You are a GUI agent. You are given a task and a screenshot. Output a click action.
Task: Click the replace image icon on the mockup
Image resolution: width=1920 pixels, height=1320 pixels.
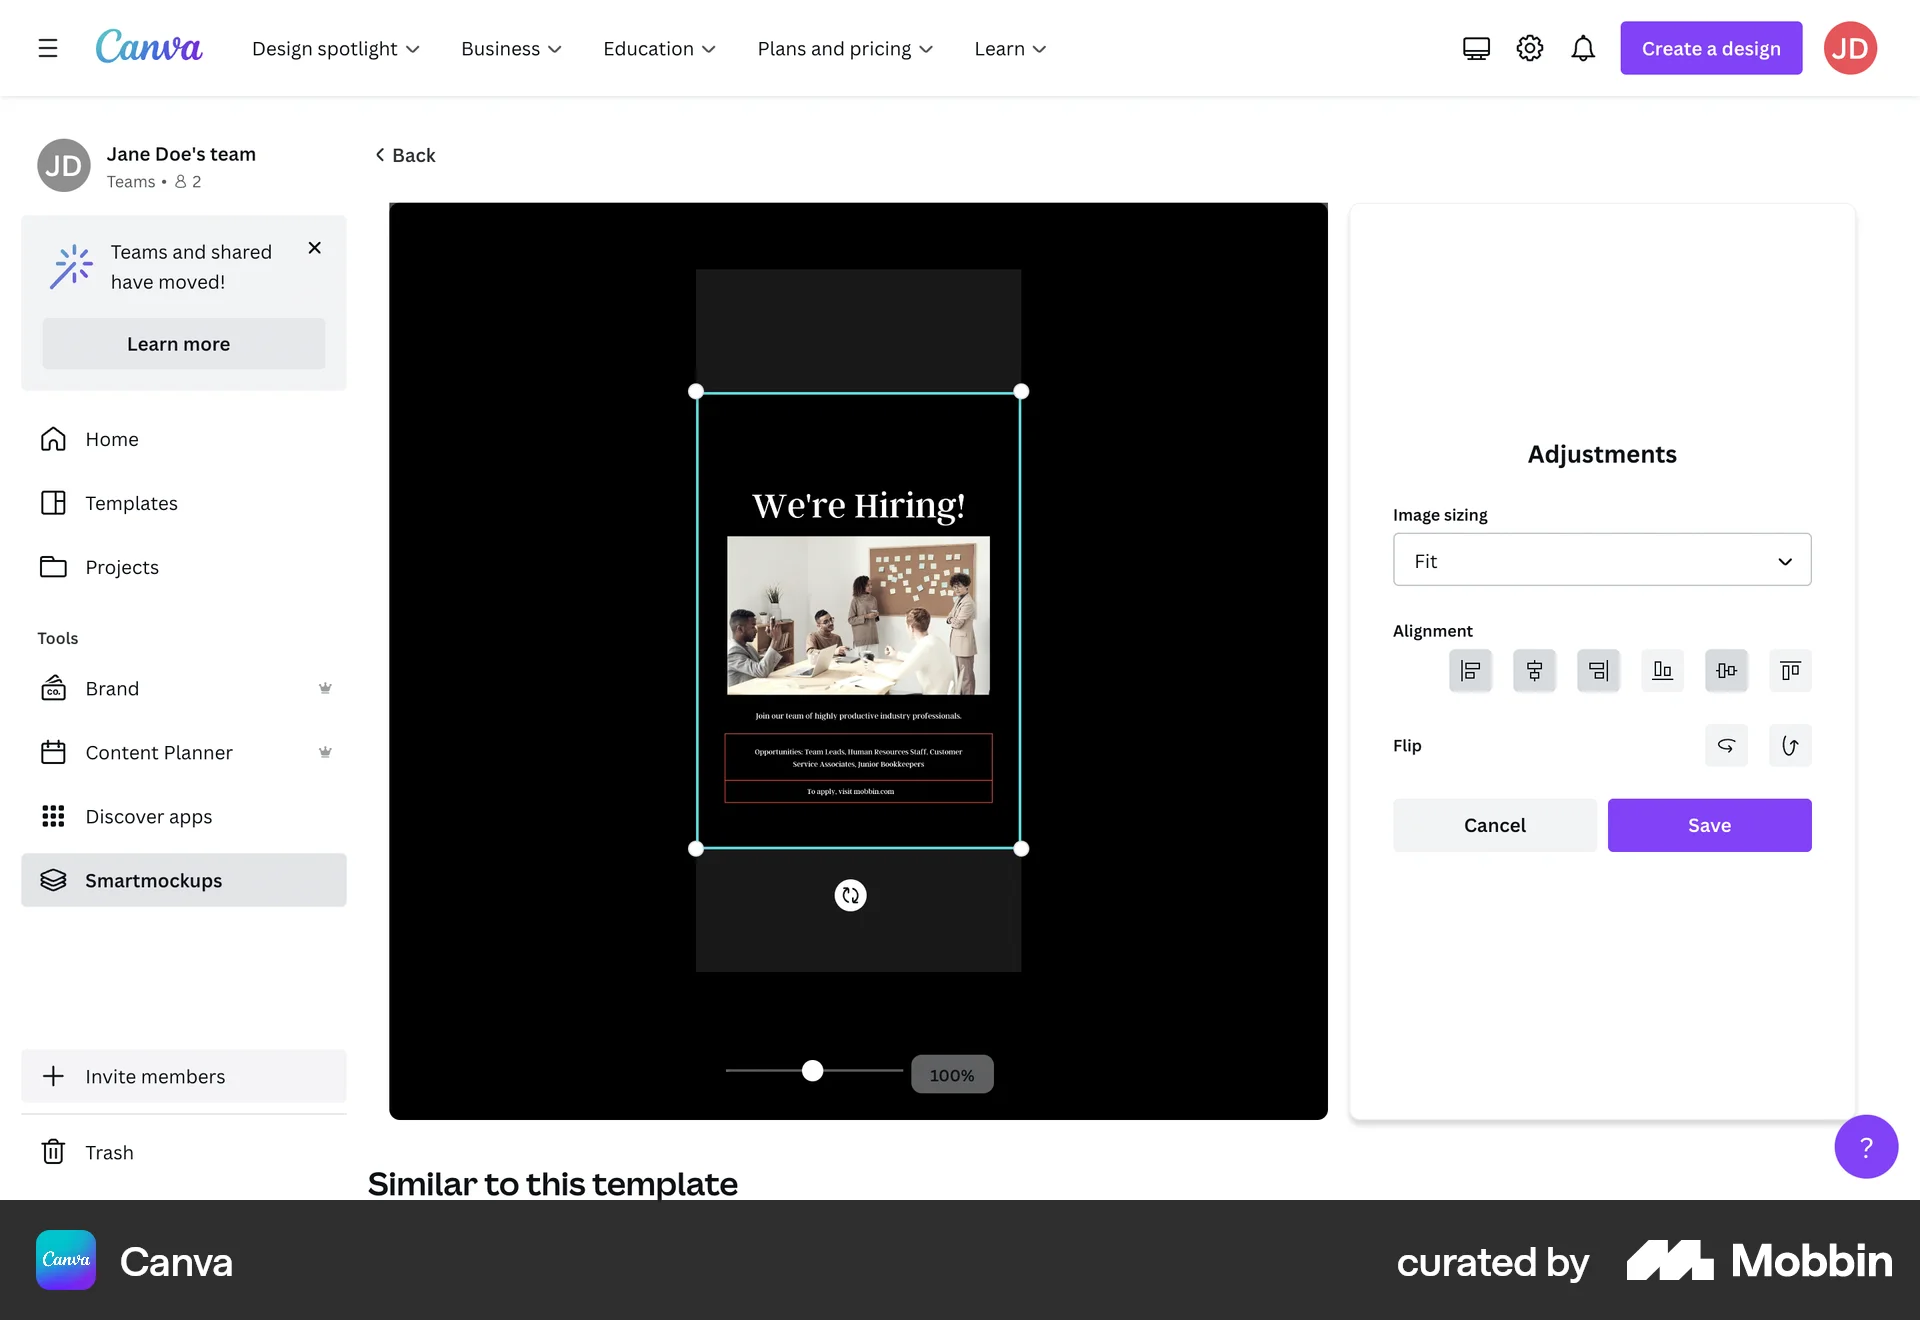[x=851, y=895]
